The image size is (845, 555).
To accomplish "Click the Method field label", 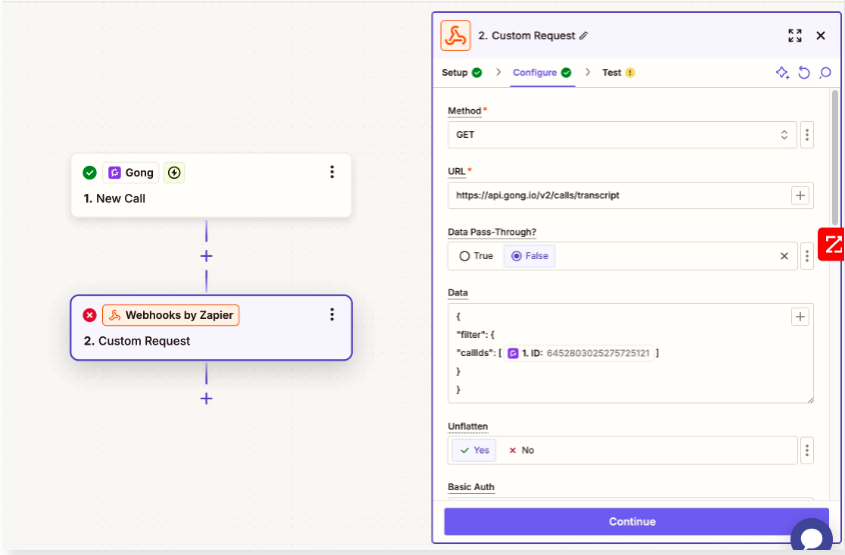I will pyautogui.click(x=465, y=110).
